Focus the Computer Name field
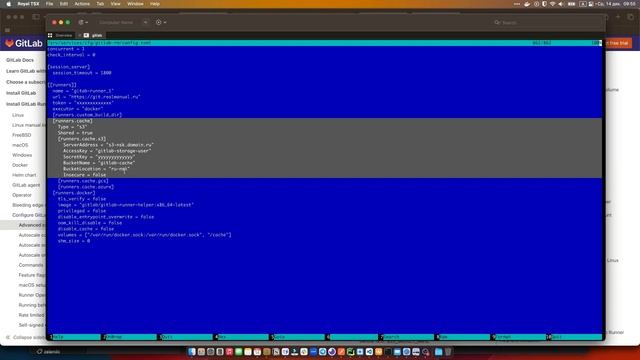640x360 pixels. (118, 22)
